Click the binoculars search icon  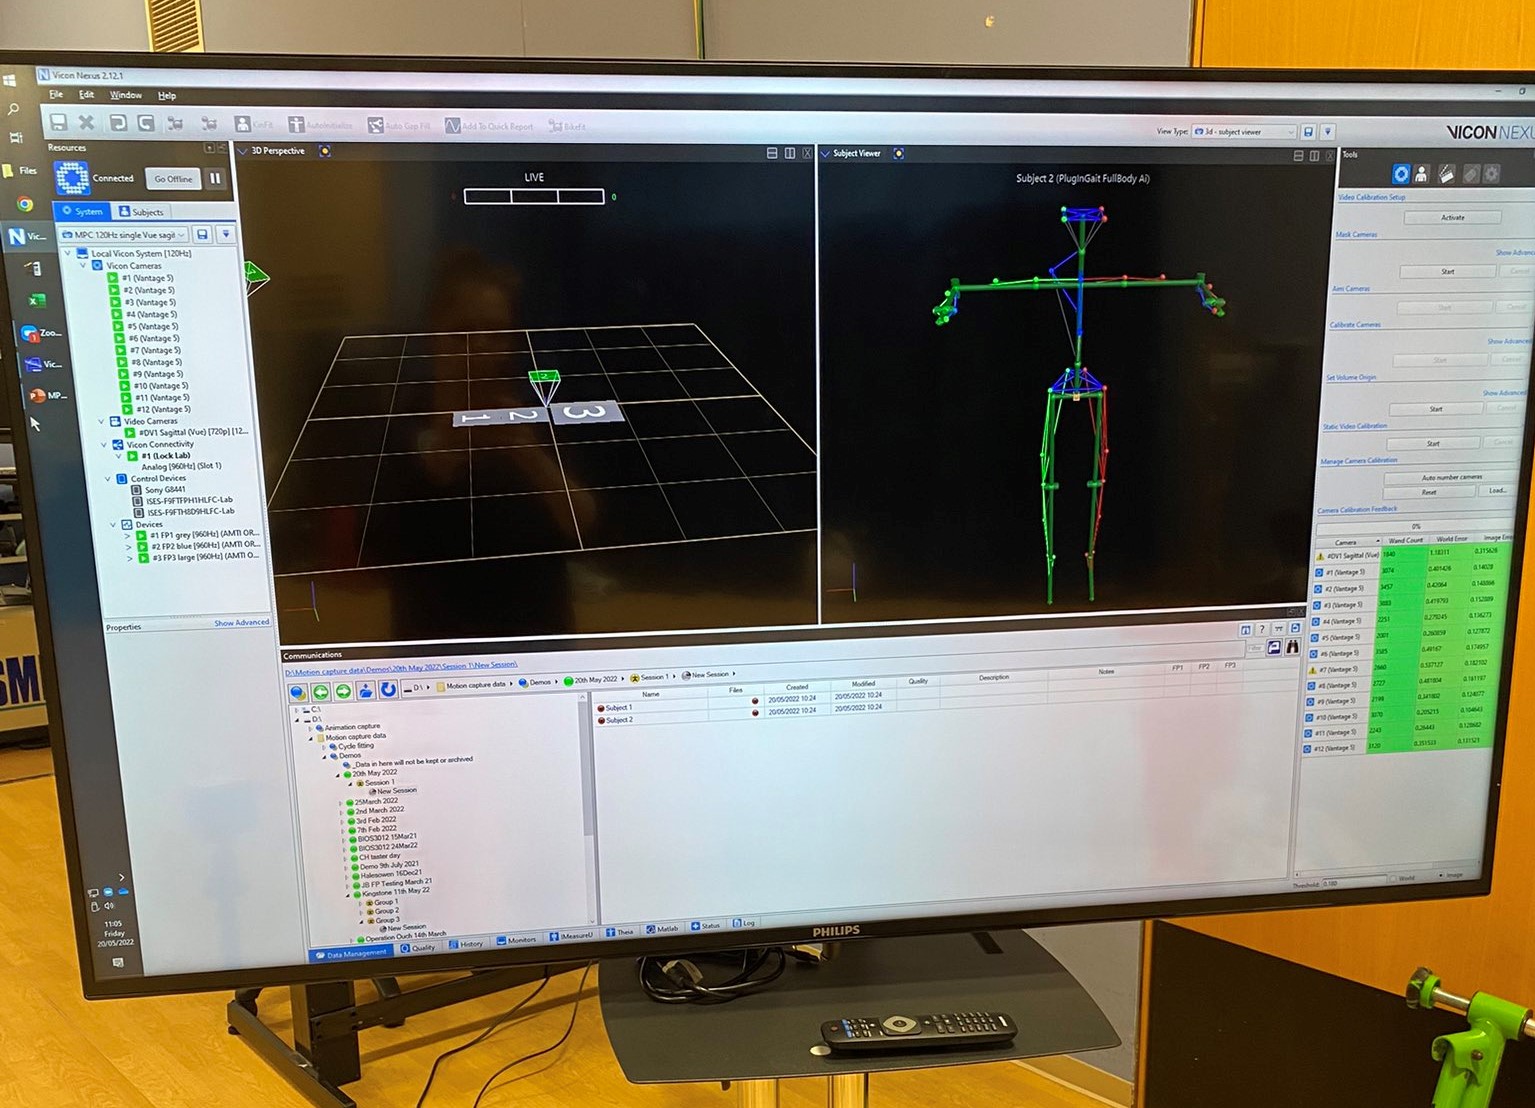pyautogui.click(x=1292, y=647)
